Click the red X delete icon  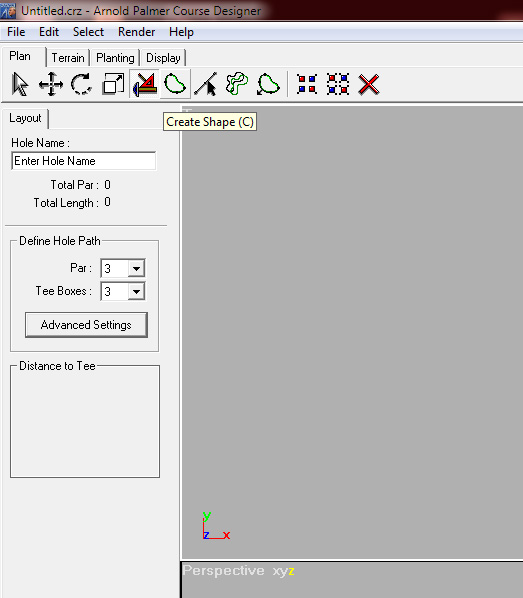(x=369, y=84)
